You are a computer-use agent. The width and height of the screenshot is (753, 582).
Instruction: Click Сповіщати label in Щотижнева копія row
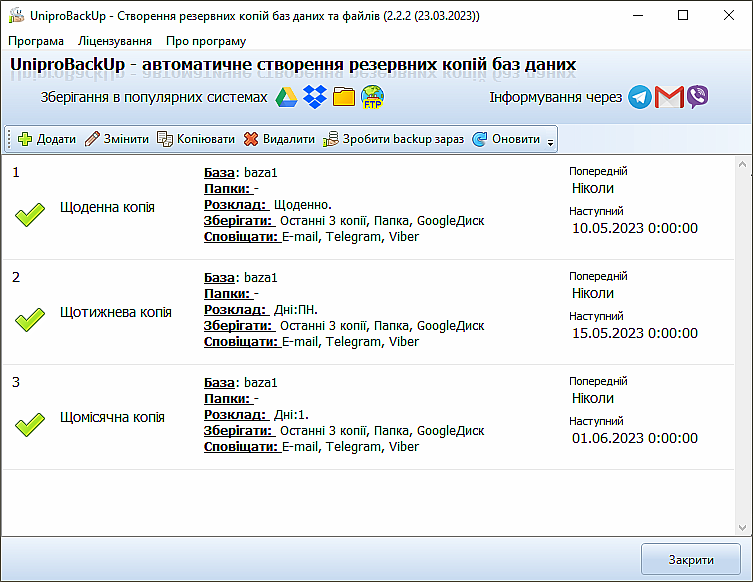click(x=241, y=342)
